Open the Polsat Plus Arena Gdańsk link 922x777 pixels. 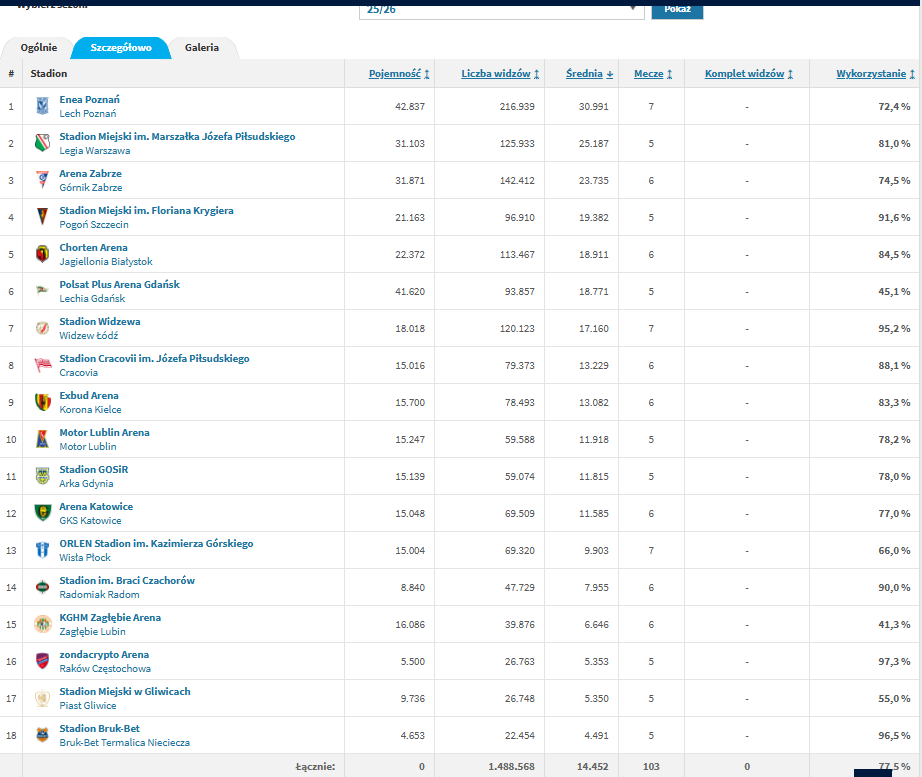119,285
